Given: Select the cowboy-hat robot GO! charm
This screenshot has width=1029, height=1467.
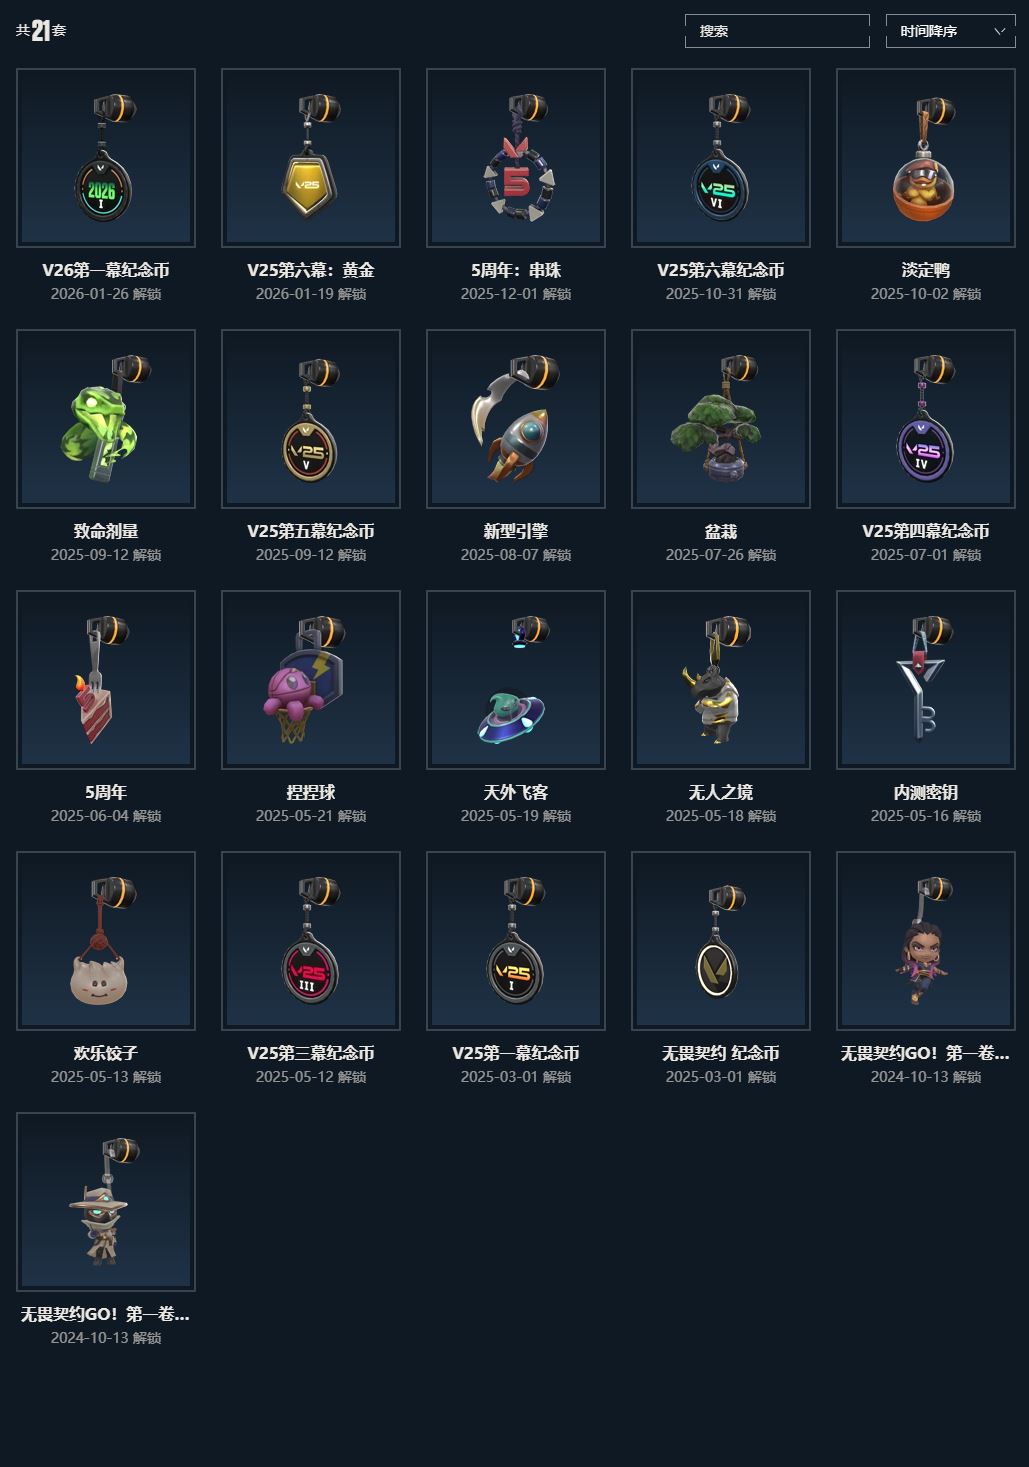Looking at the screenshot, I should pos(106,1202).
